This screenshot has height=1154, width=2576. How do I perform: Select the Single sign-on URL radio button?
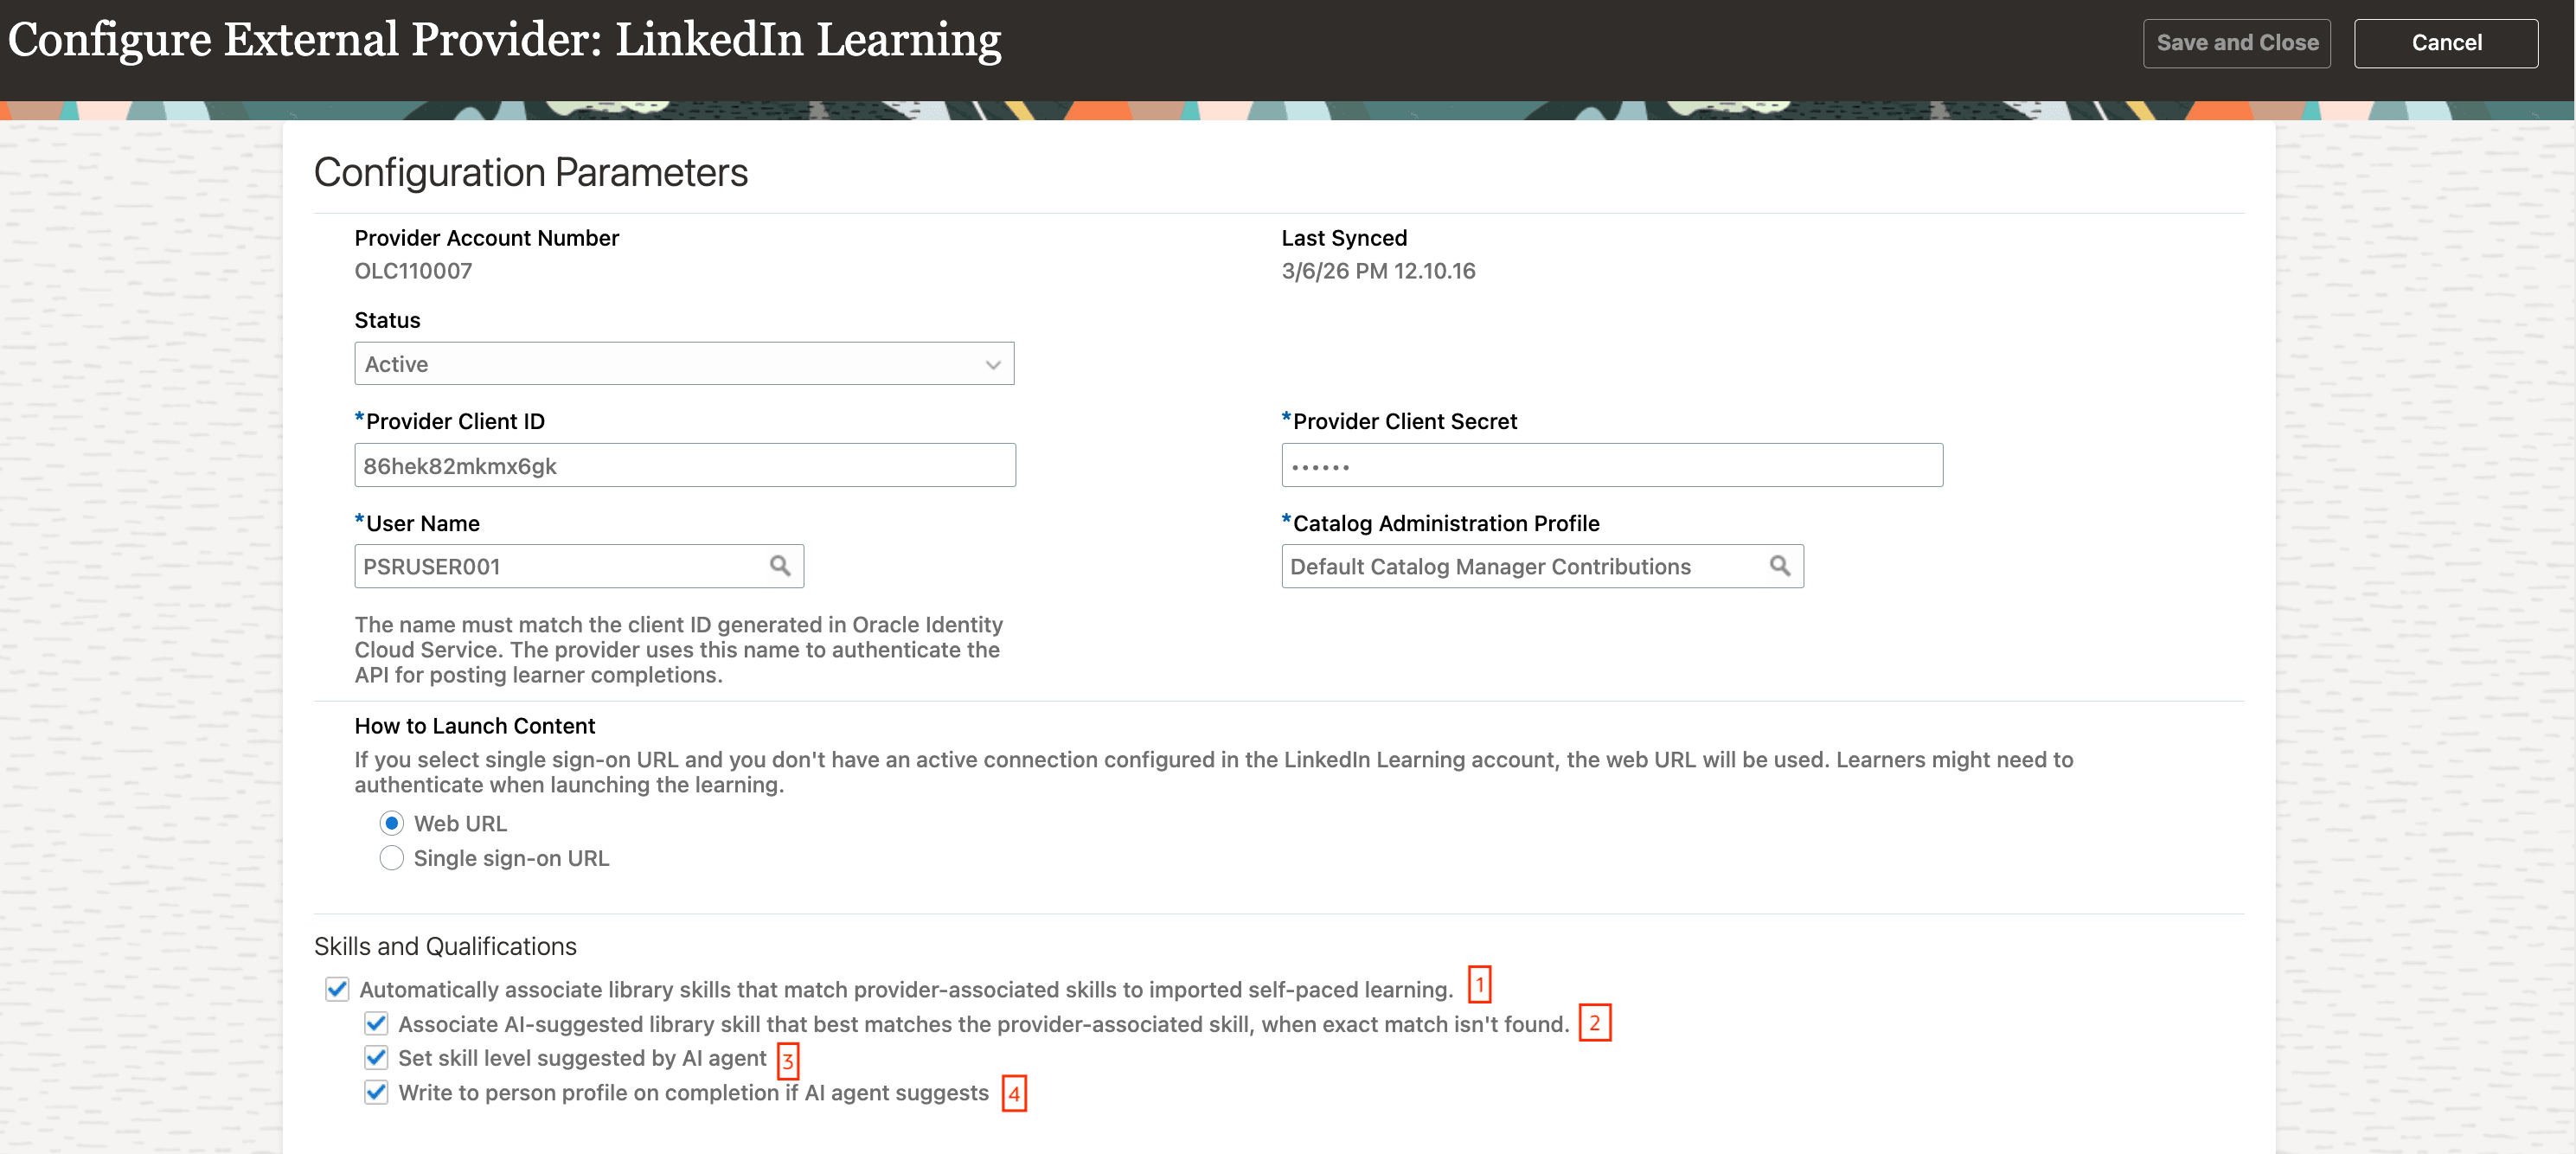click(391, 857)
